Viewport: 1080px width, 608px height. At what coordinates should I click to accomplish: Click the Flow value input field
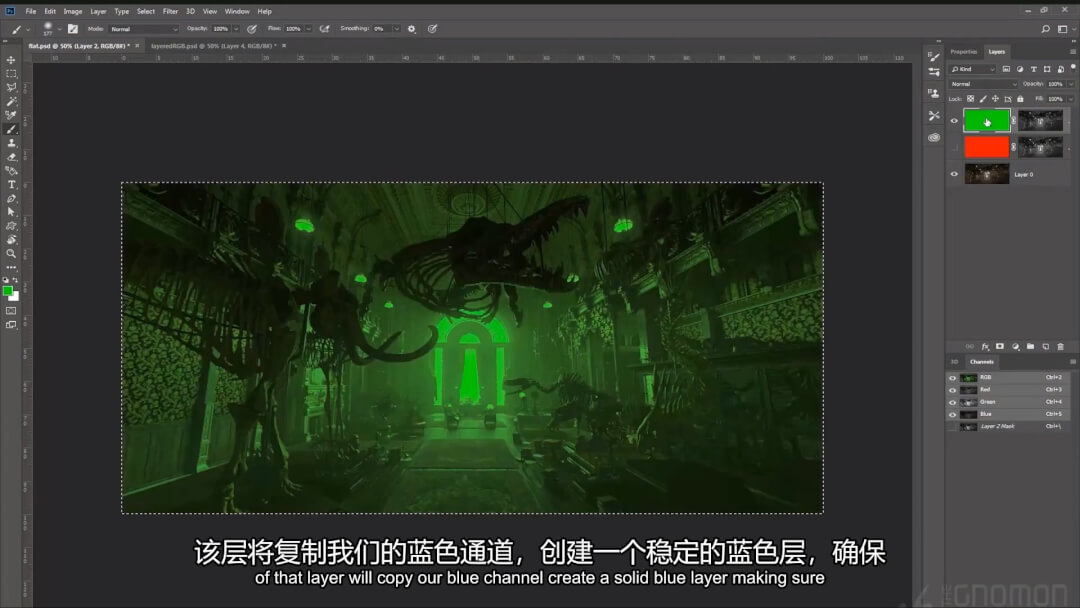pyautogui.click(x=293, y=29)
